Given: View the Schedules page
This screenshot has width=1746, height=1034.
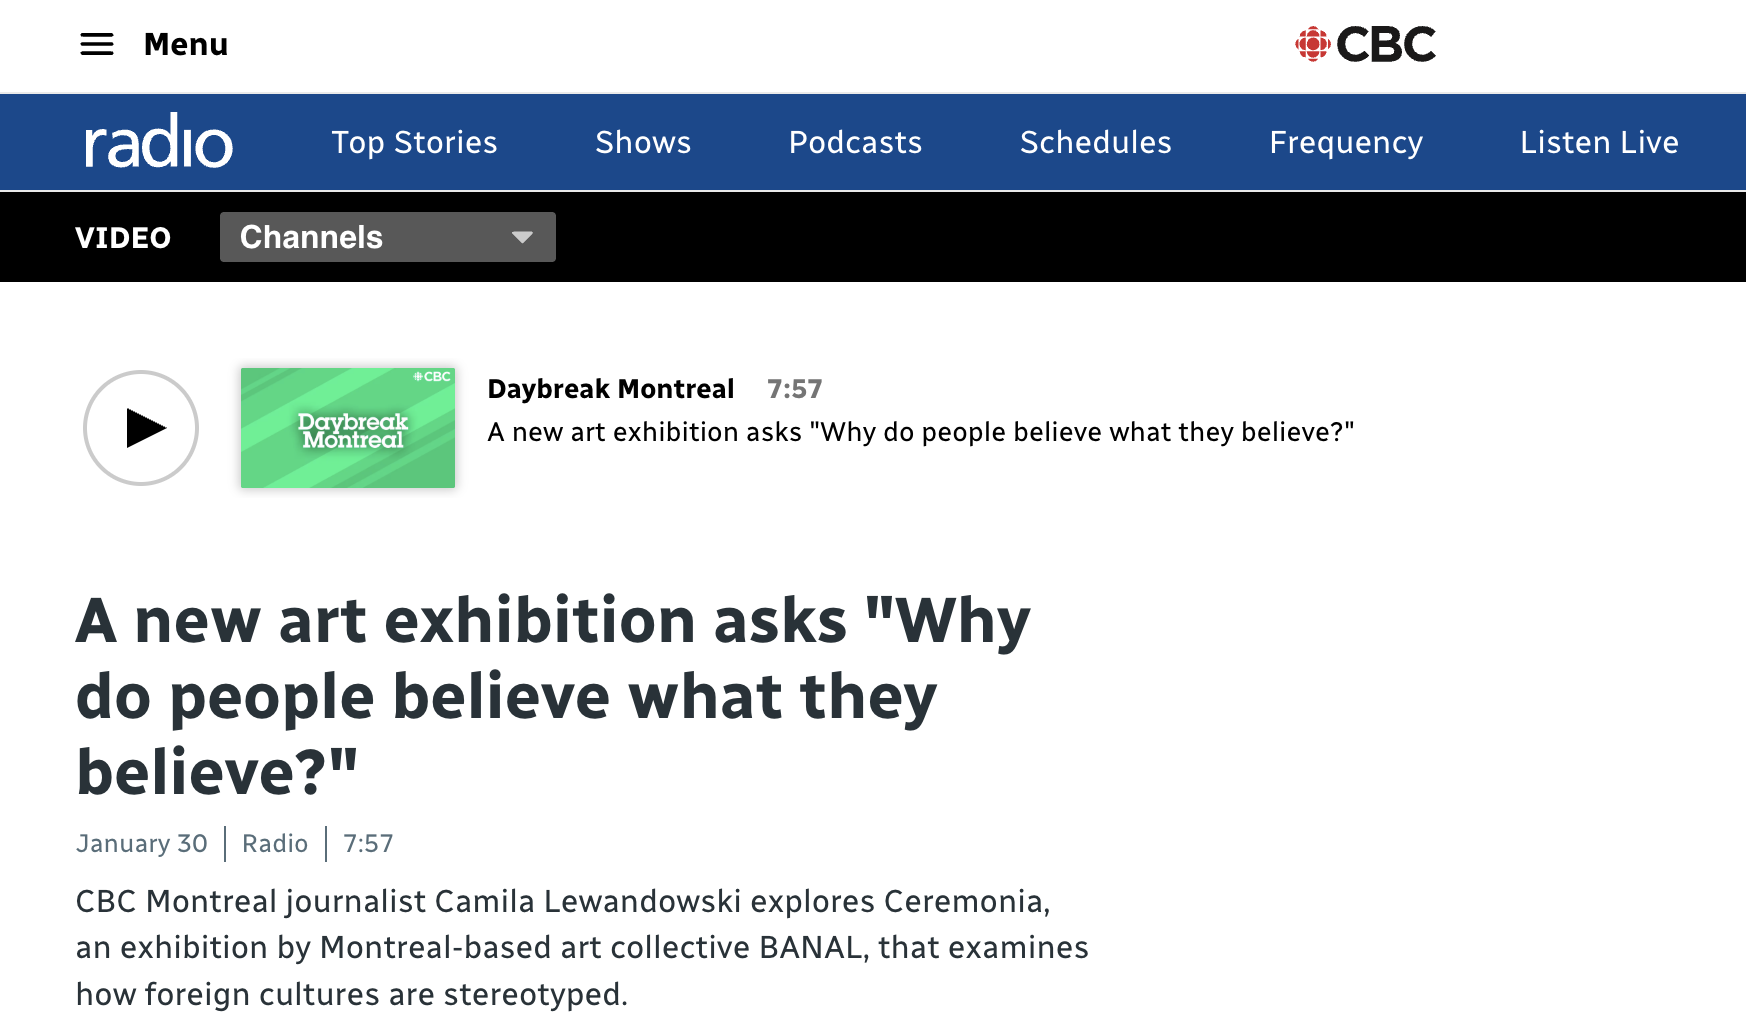Looking at the screenshot, I should [x=1095, y=142].
